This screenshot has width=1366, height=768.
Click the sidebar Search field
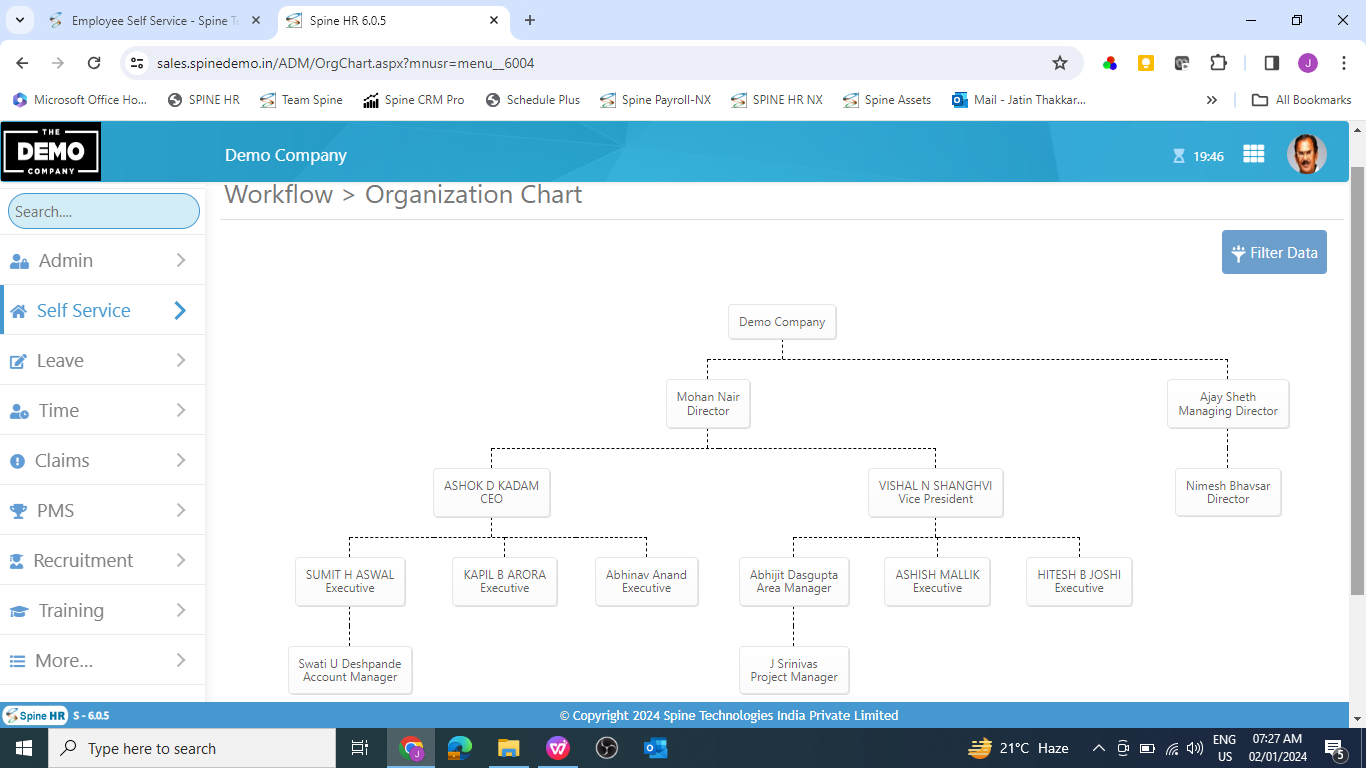104,211
